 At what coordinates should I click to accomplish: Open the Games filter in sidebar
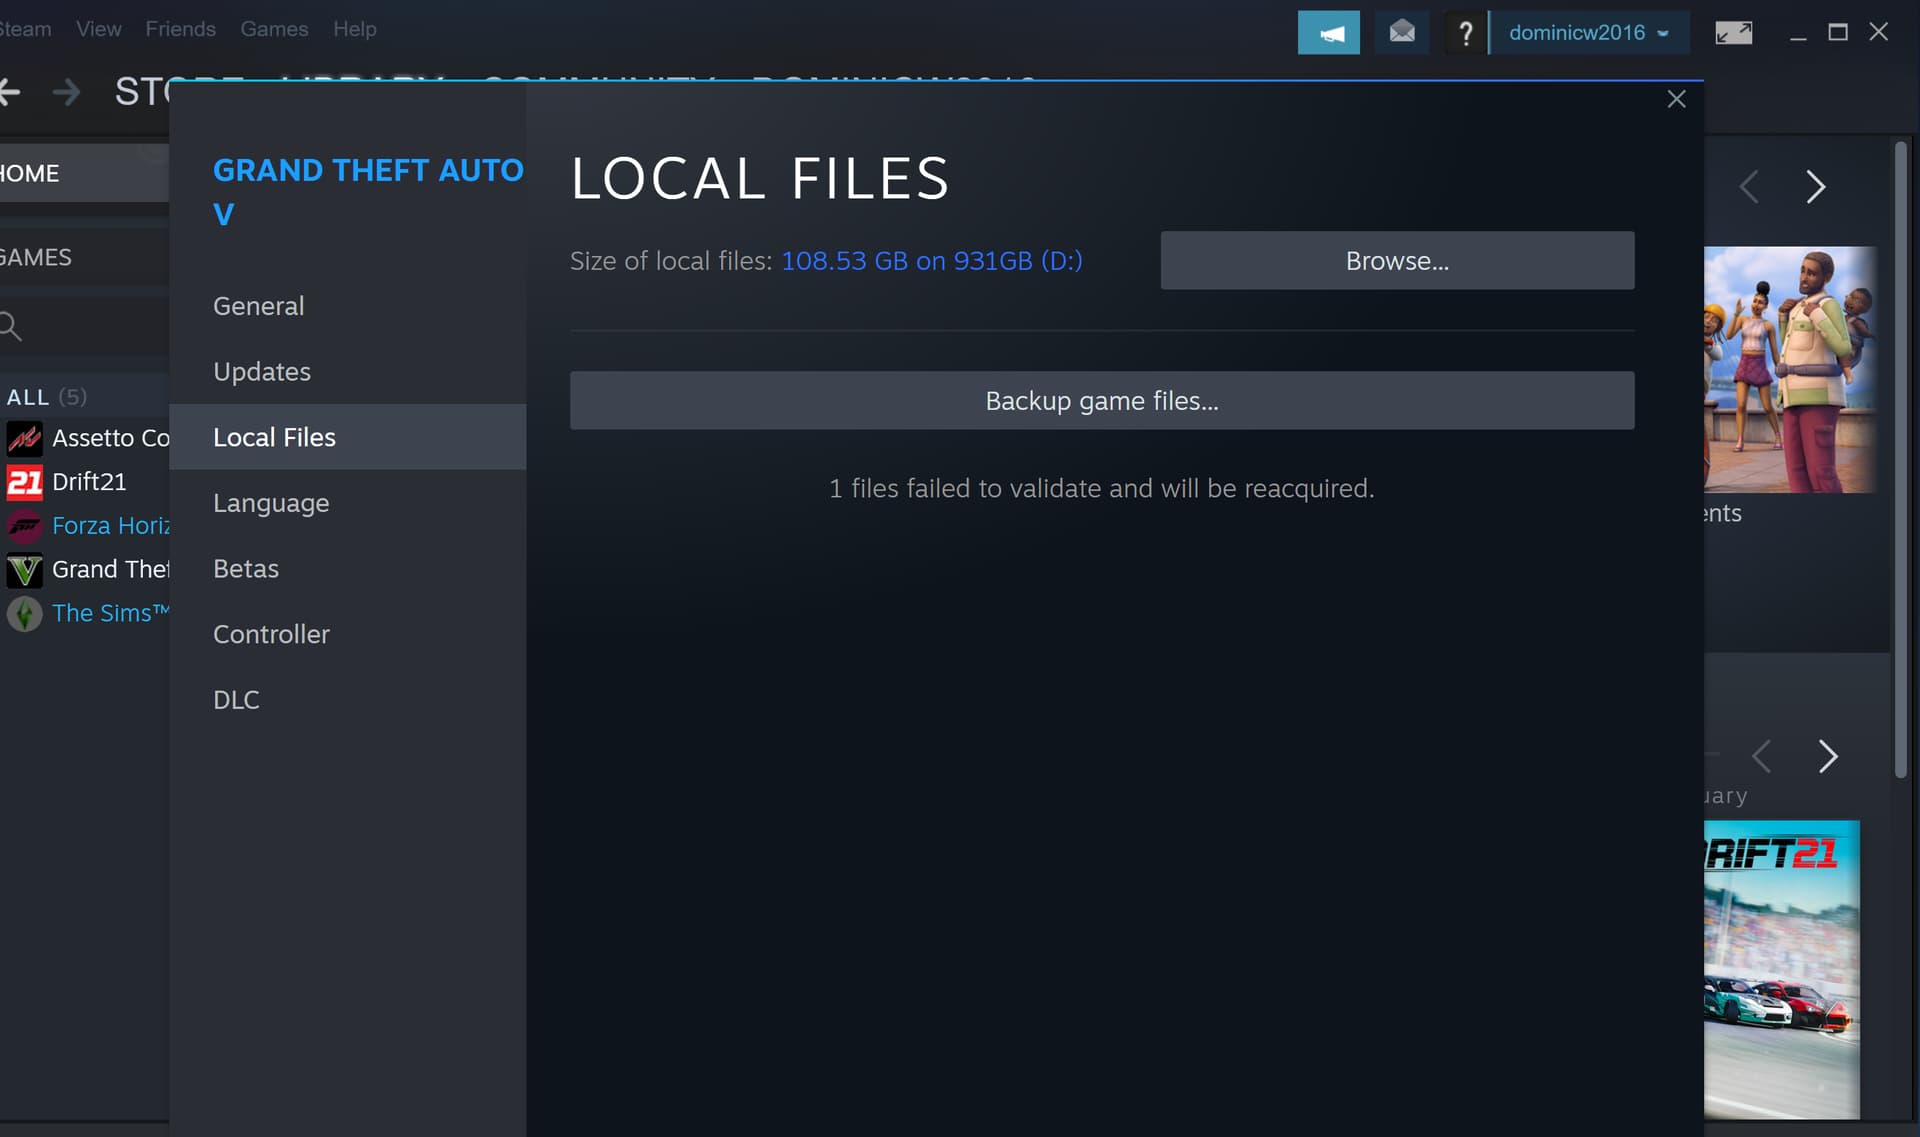(84, 257)
